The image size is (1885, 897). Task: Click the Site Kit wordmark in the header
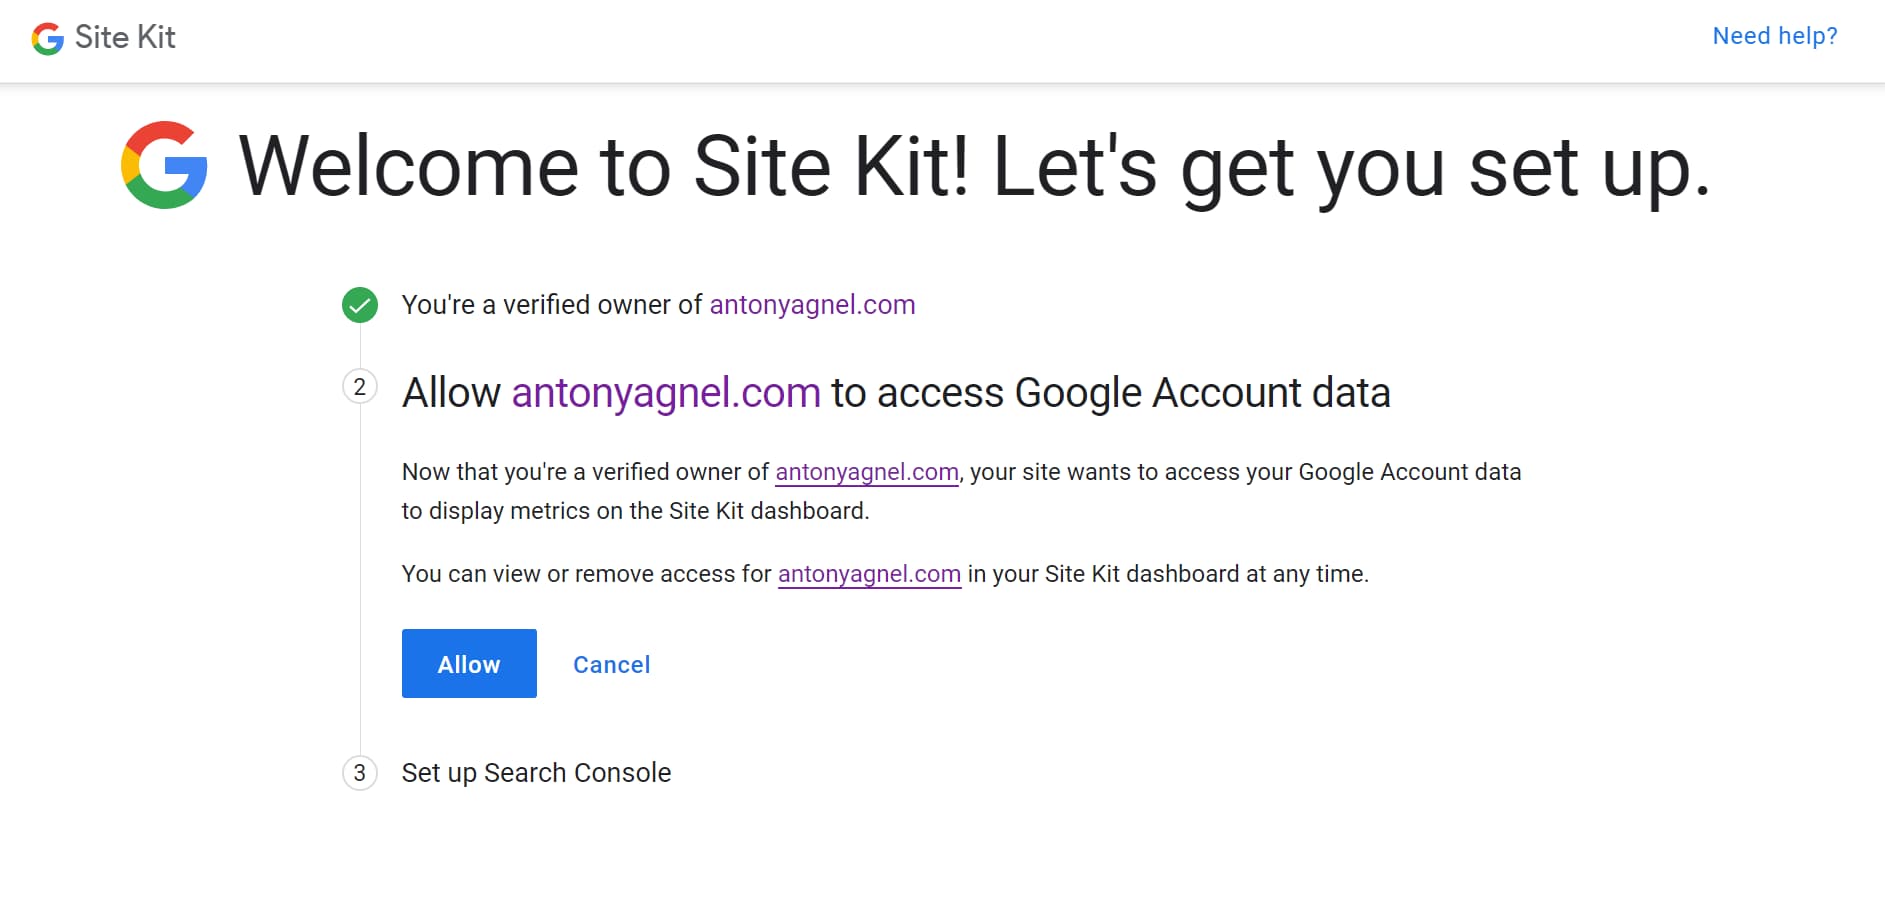124,38
